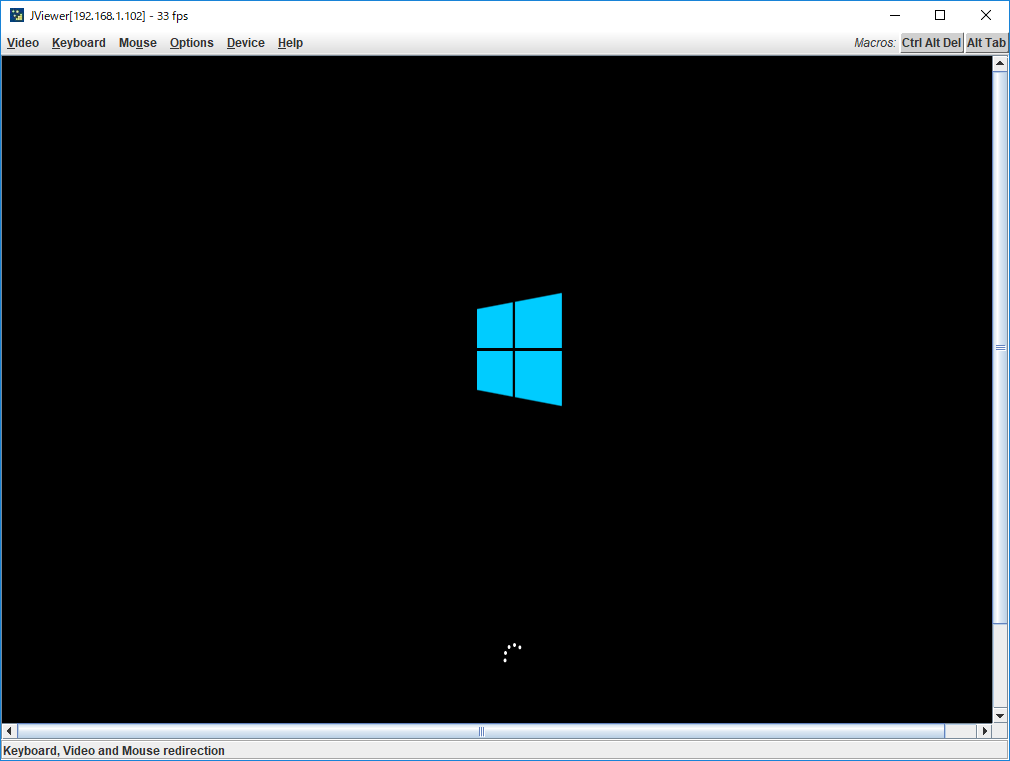Maximize the JViewer window
1010x761 pixels.
pos(940,15)
